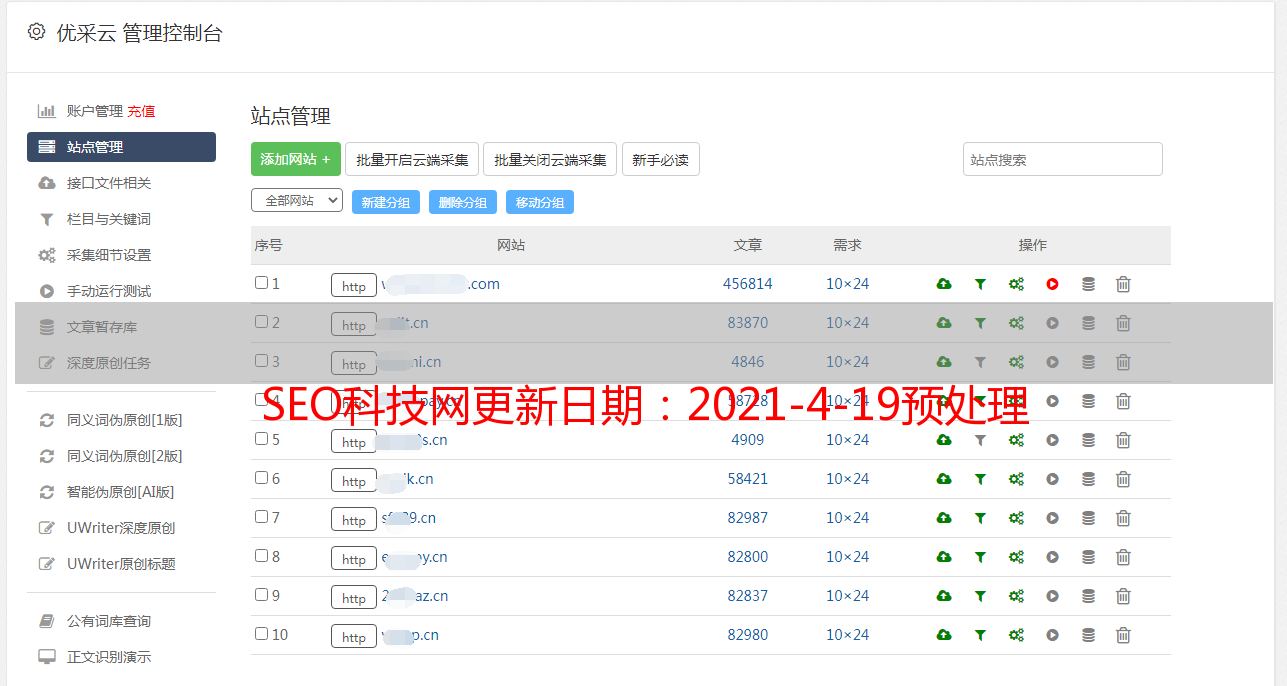Click the filter icon in row 10
This screenshot has height=686, width=1287.
(980, 635)
